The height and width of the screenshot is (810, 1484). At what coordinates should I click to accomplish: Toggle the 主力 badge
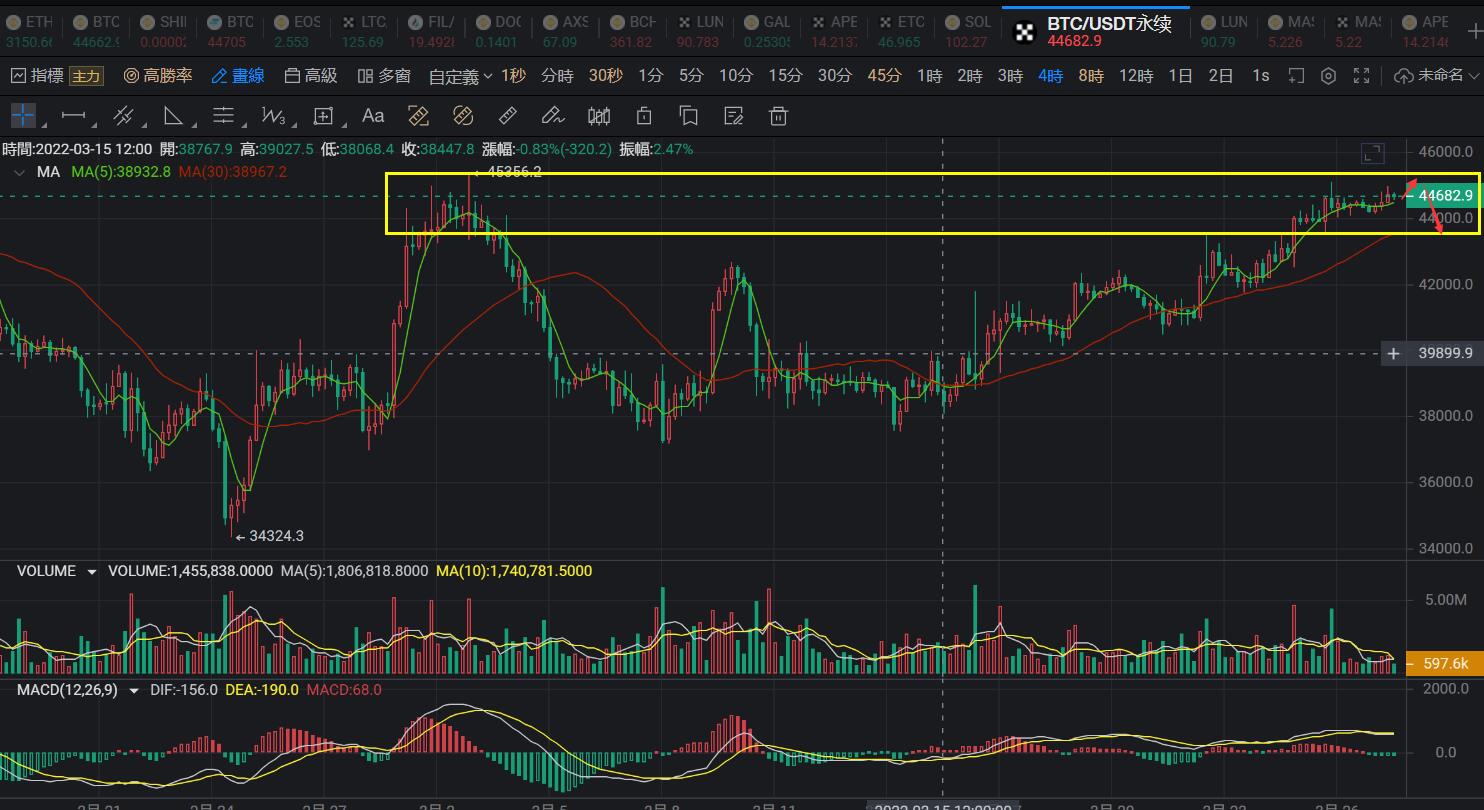click(x=86, y=76)
